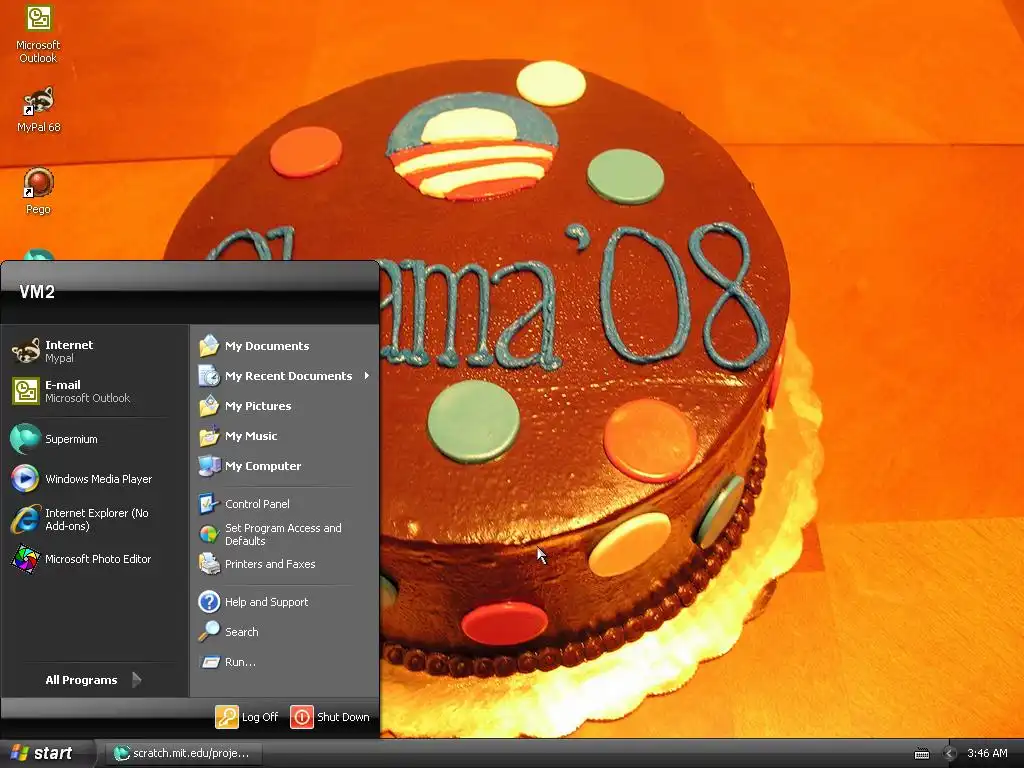Select Internet Mypal menu entry text
The height and width of the screenshot is (768, 1024).
(x=69, y=351)
